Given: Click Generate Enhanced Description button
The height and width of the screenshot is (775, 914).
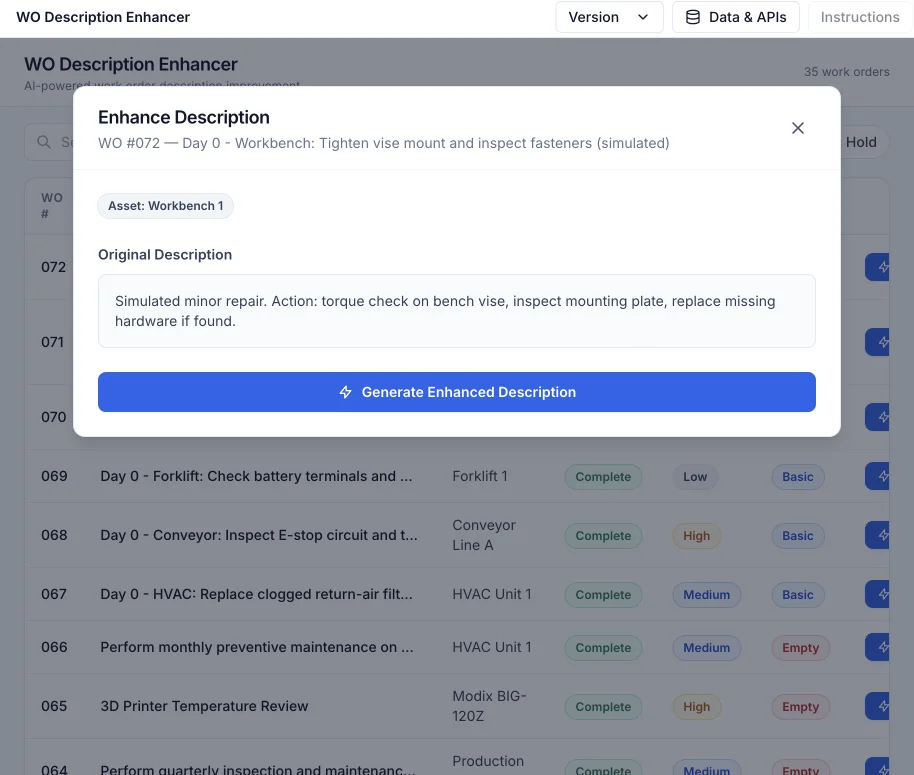Looking at the screenshot, I should [457, 392].
